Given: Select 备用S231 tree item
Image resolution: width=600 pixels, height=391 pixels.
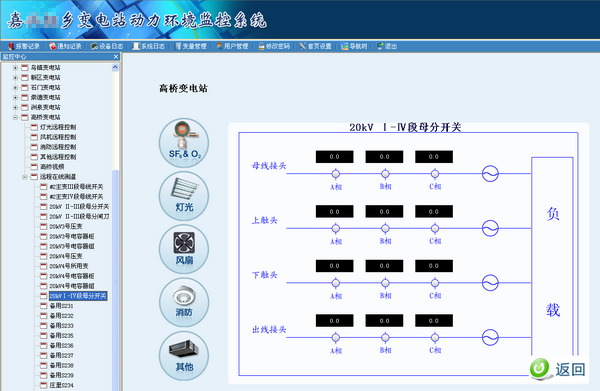Looking at the screenshot, I should coord(61,306).
